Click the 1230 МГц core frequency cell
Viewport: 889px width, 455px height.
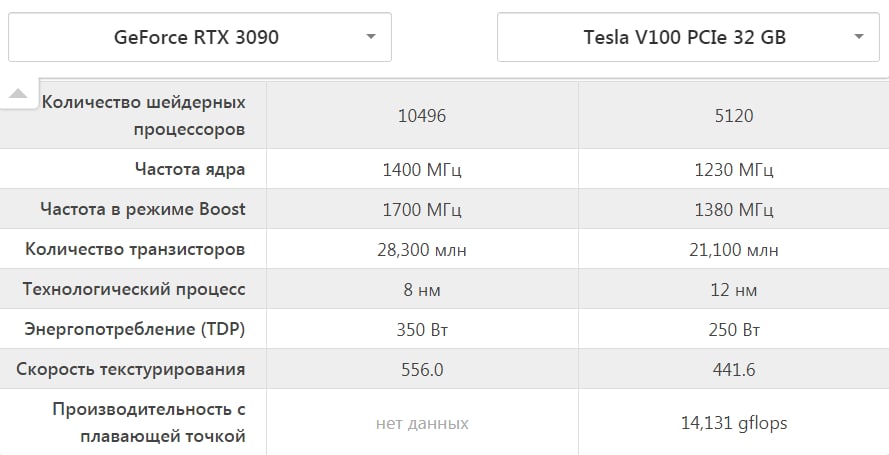click(734, 169)
